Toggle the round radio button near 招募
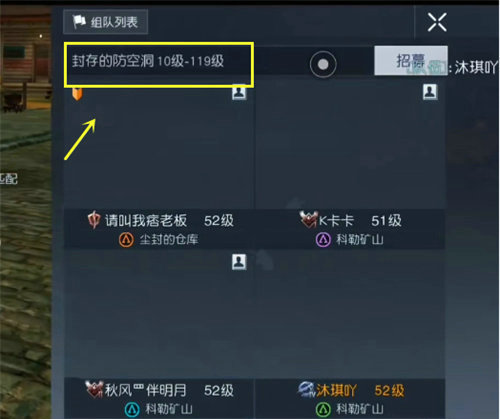The image size is (500, 419). pyautogui.click(x=323, y=64)
